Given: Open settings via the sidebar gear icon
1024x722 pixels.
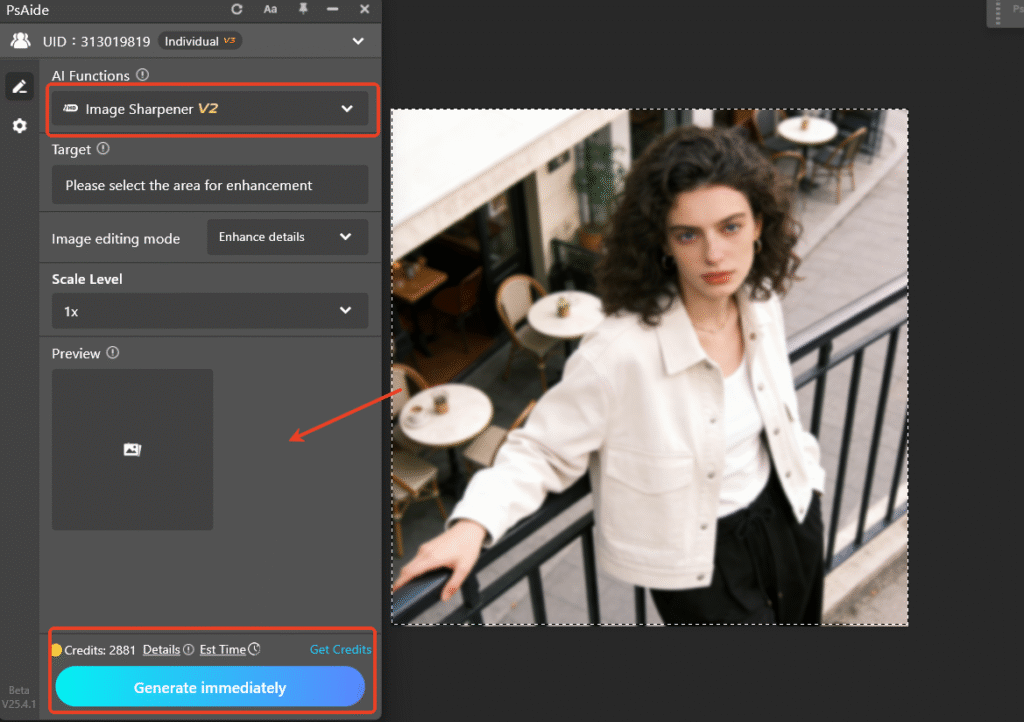Looking at the screenshot, I should pos(19,126).
